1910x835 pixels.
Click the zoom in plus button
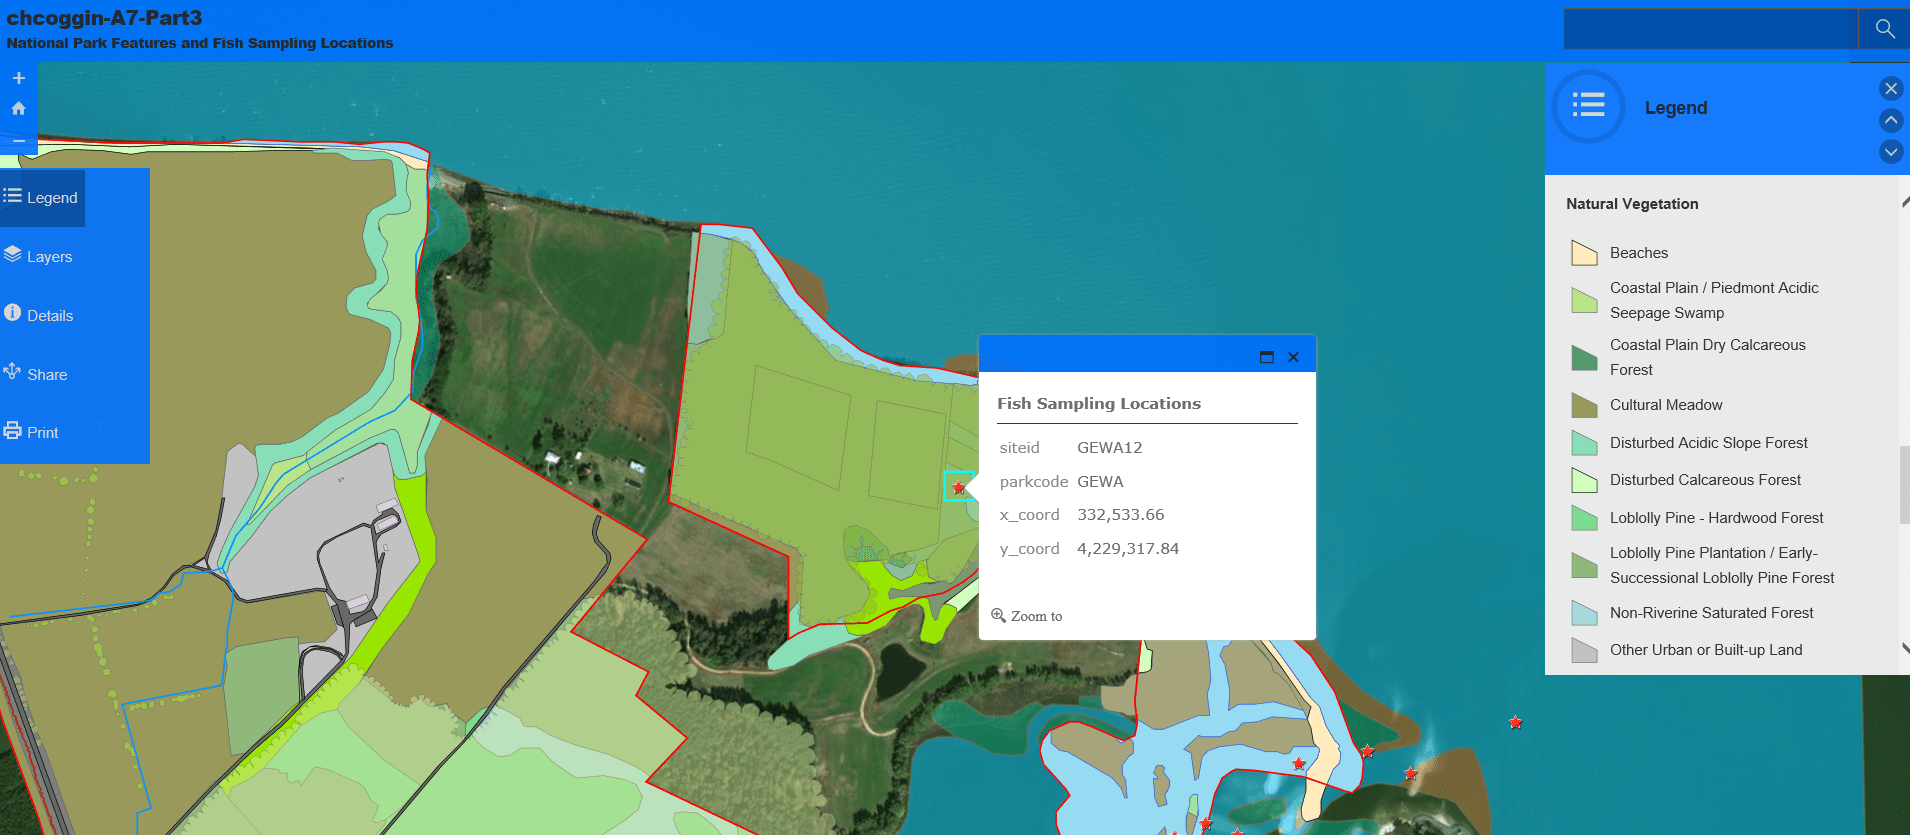click(18, 78)
